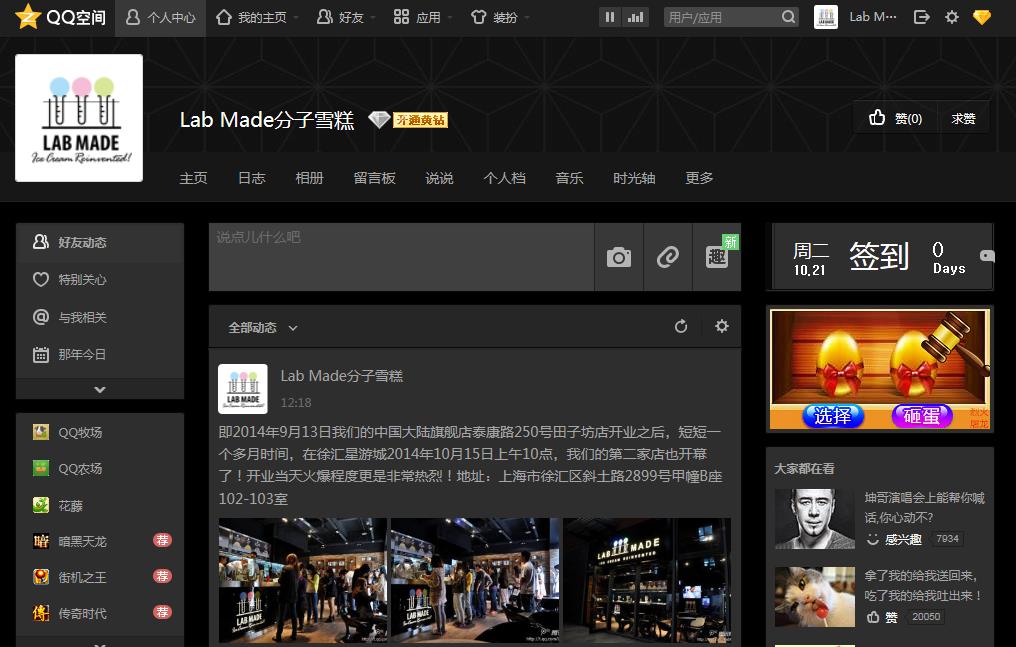Screen dimensions: 1016x647
Task: Select 那年今日 calendar item
Action: [100, 354]
